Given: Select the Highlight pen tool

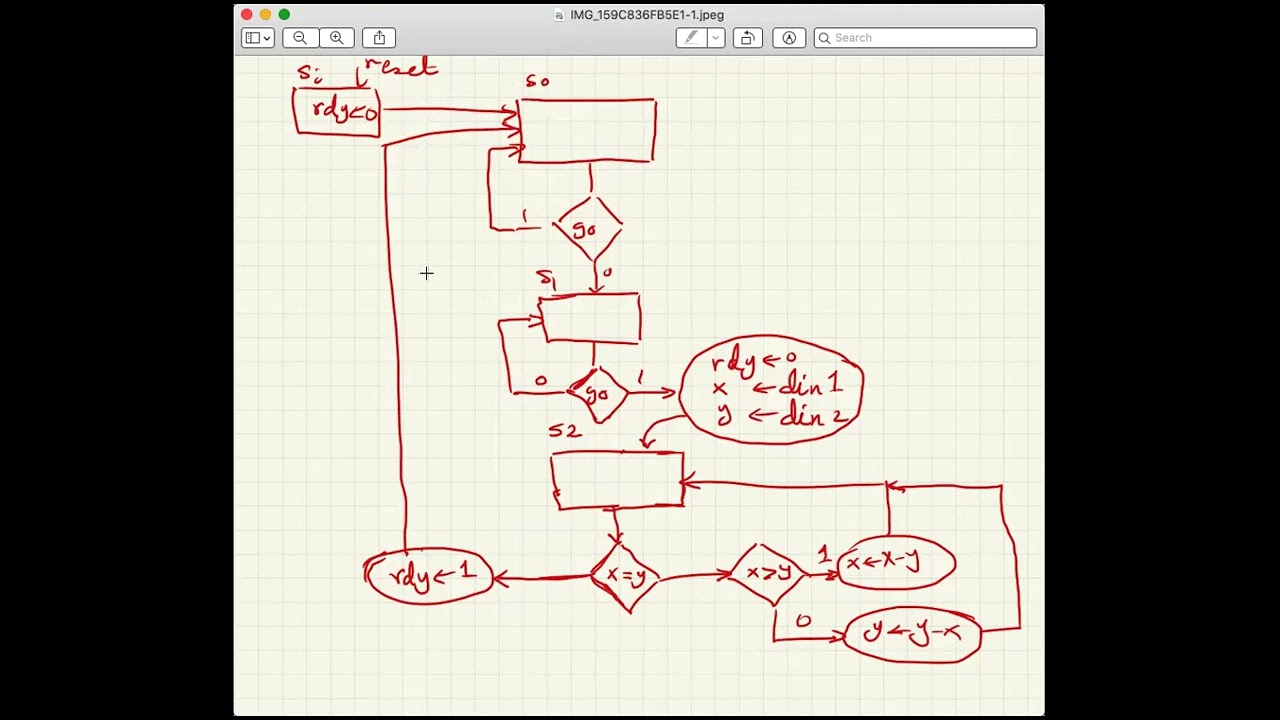Looking at the screenshot, I should 690,38.
